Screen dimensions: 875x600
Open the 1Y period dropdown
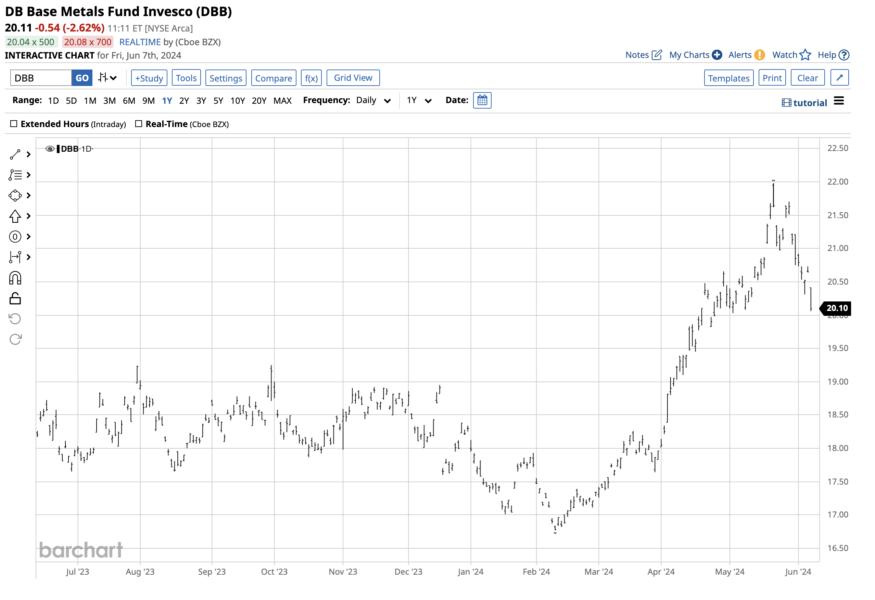[x=419, y=100]
